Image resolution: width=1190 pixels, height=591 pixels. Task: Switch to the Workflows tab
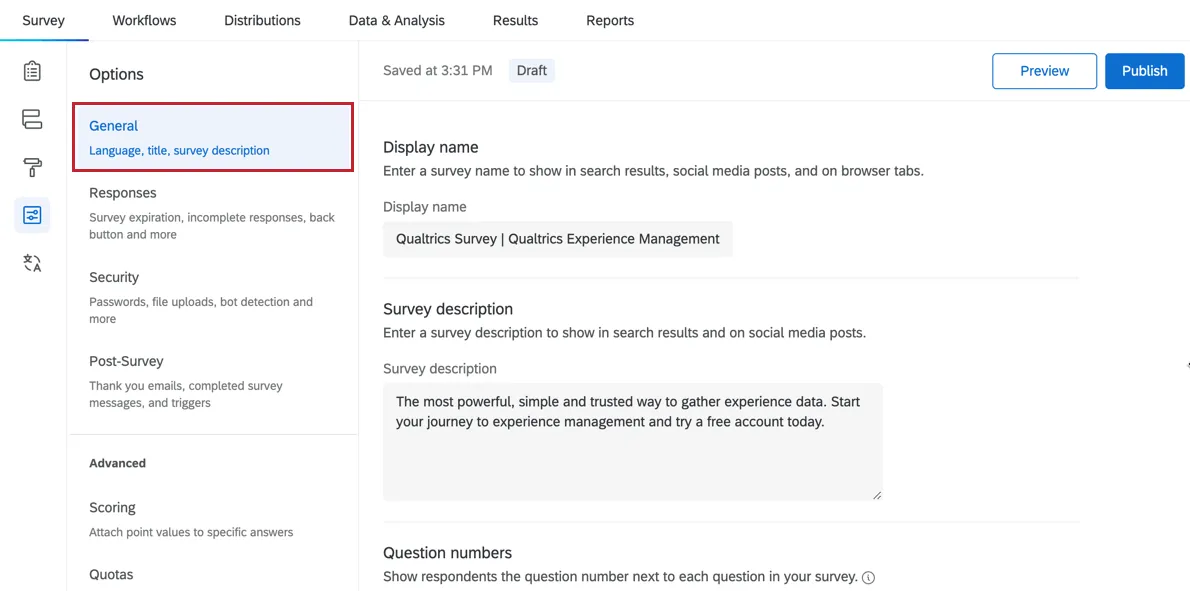(143, 20)
